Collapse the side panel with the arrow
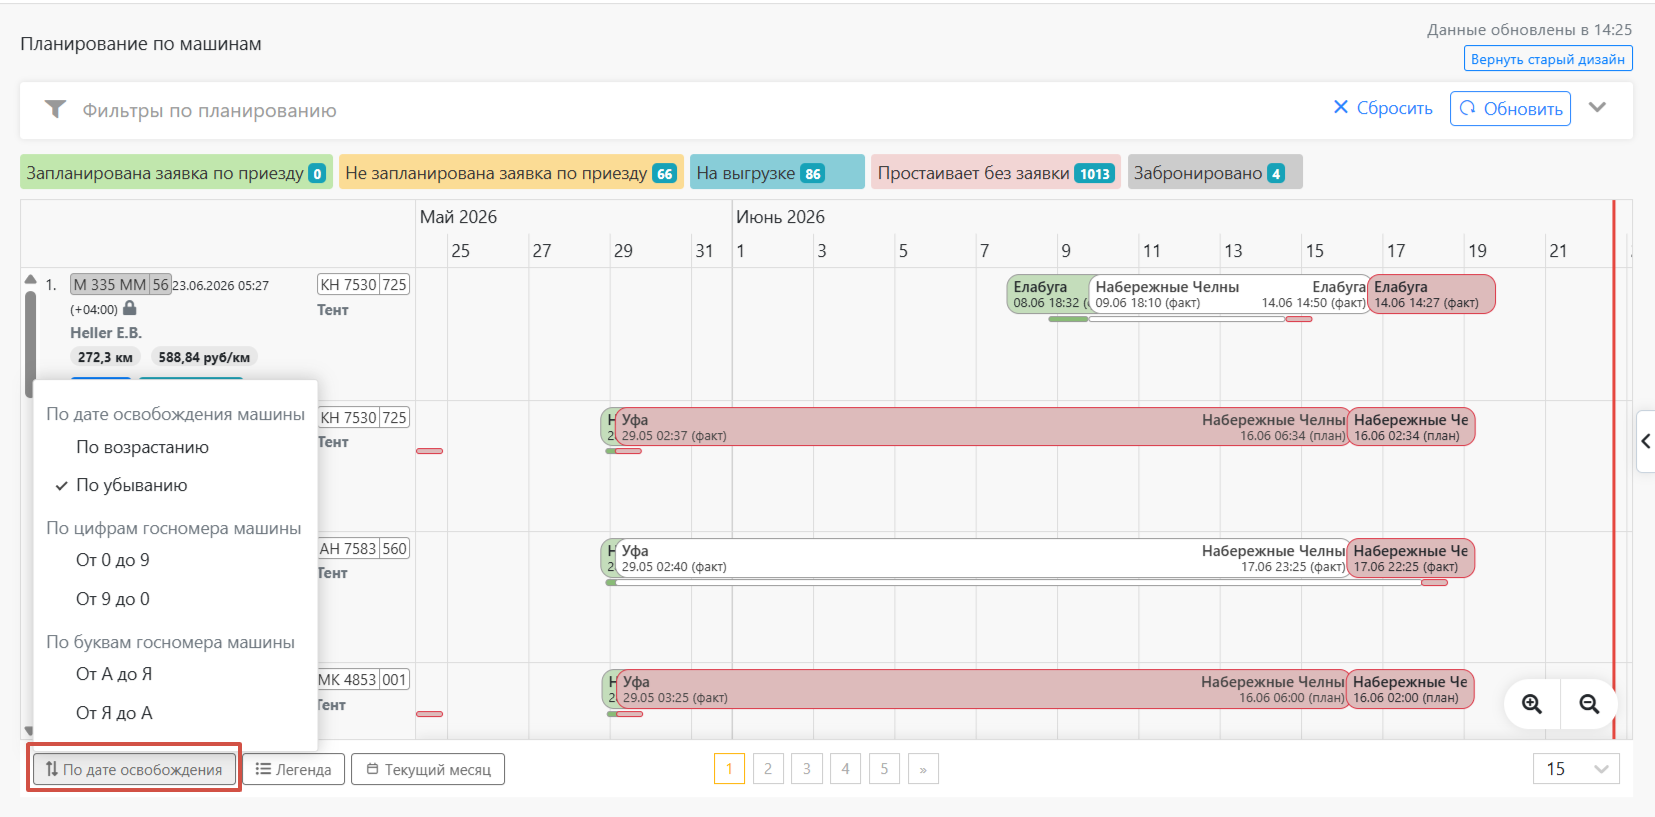1655x817 pixels. click(x=1645, y=441)
